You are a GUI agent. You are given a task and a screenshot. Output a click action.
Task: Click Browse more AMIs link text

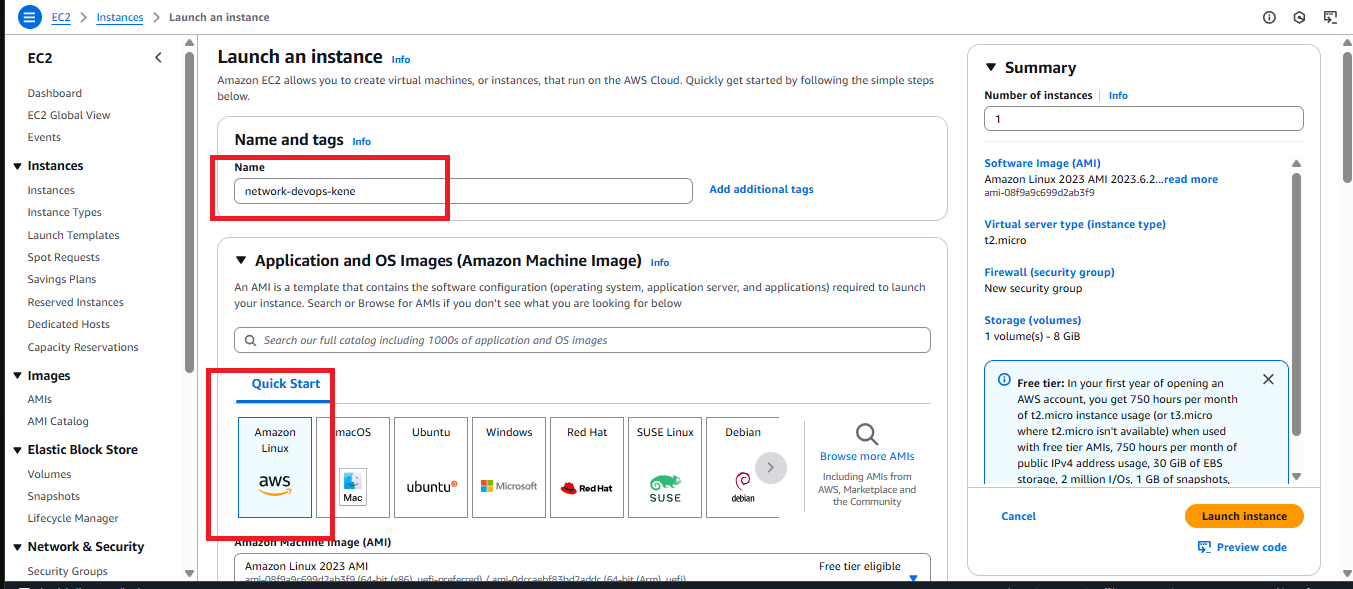click(867, 456)
